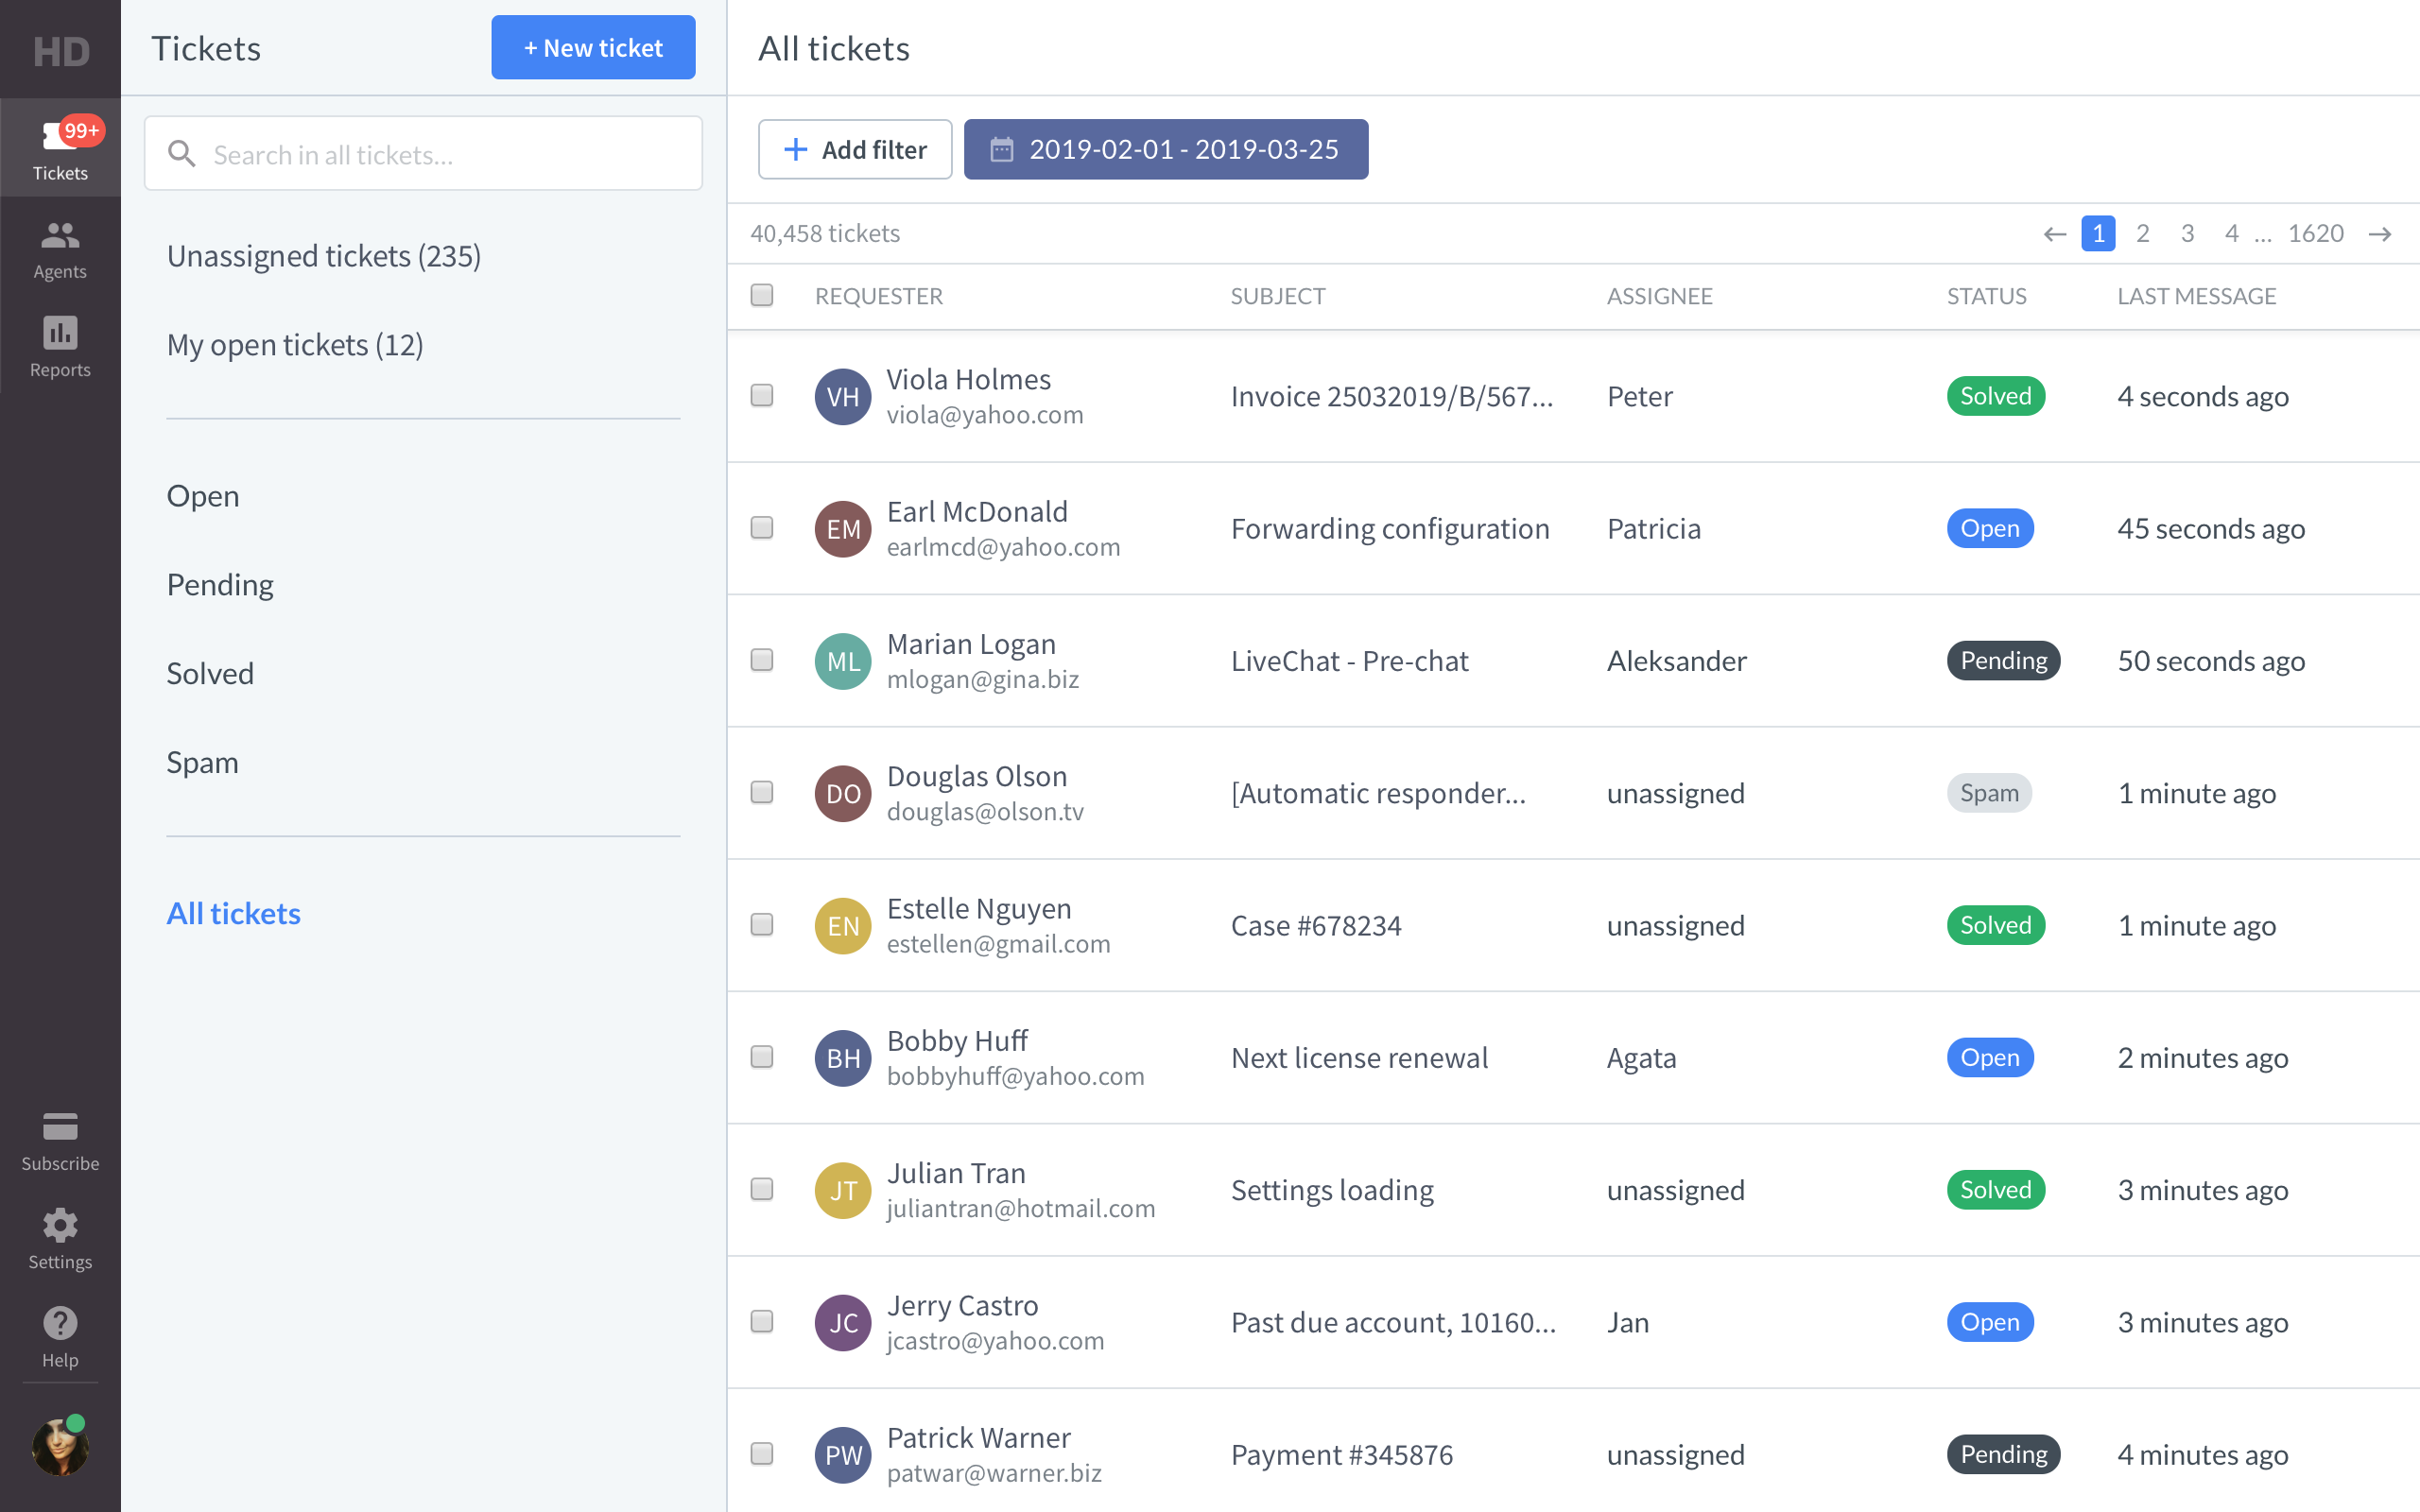Image resolution: width=2420 pixels, height=1512 pixels.
Task: Jump to page 1620
Action: point(2315,234)
